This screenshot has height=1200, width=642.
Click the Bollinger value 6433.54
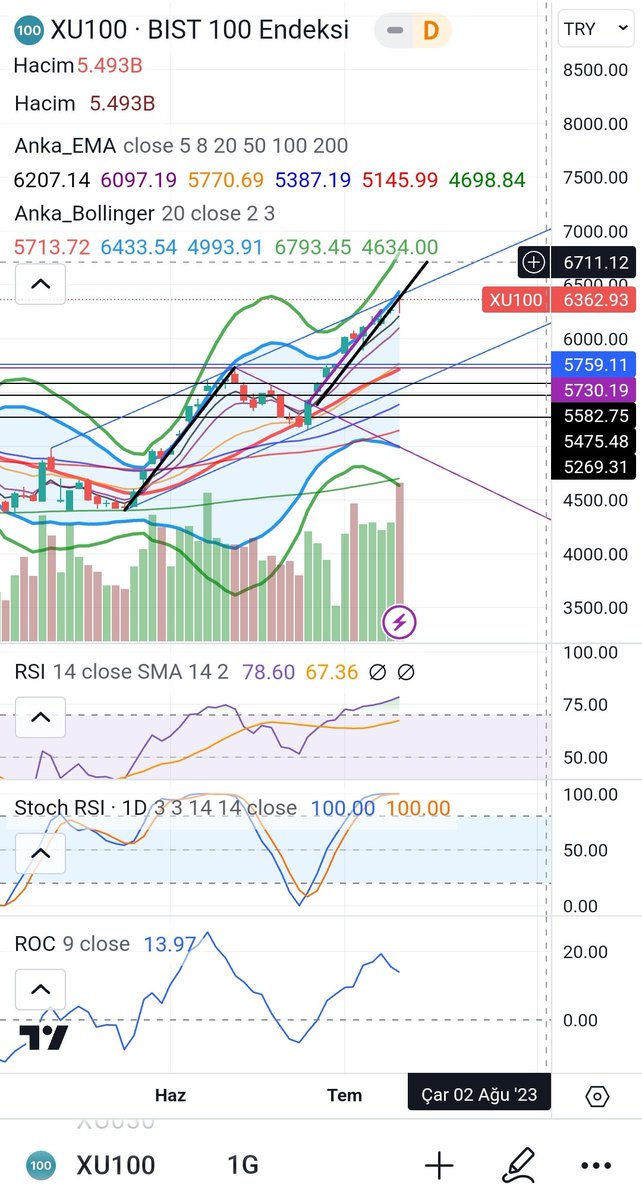pyautogui.click(x=139, y=247)
